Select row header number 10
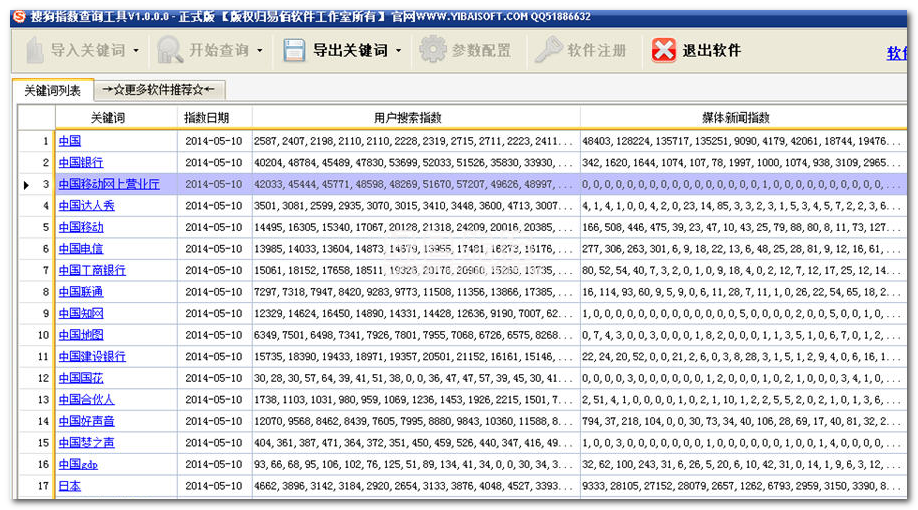This screenshot has width=918, height=510. click(x=36, y=335)
